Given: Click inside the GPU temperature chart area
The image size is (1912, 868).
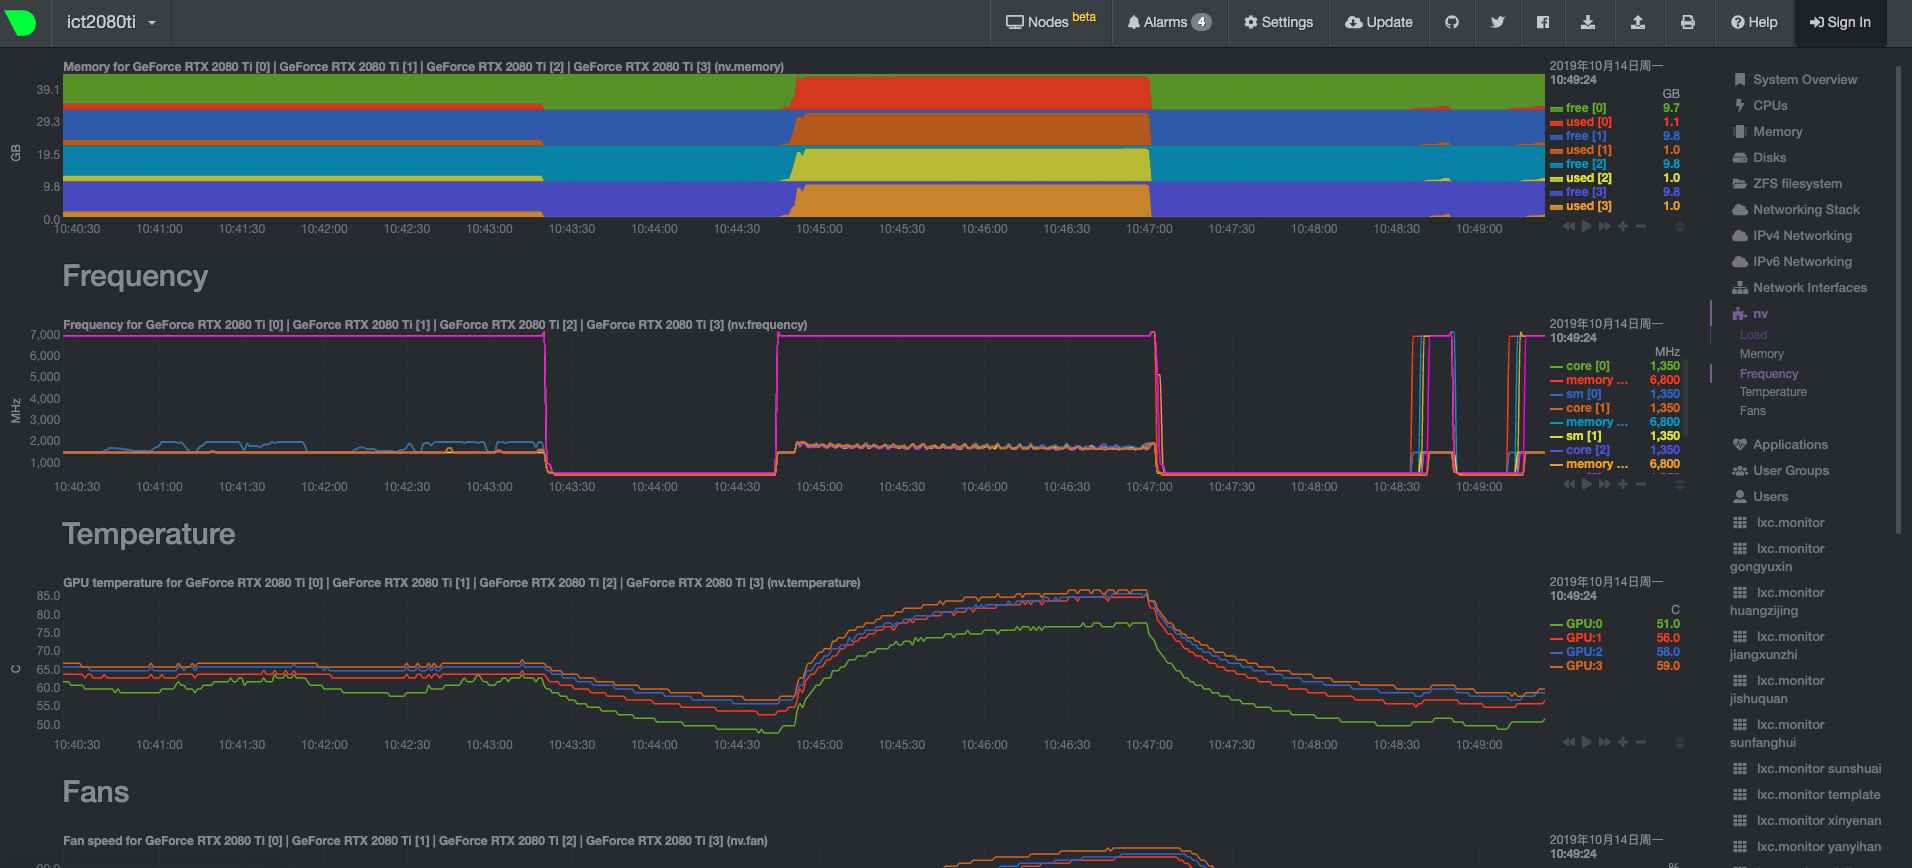Looking at the screenshot, I should (x=803, y=660).
